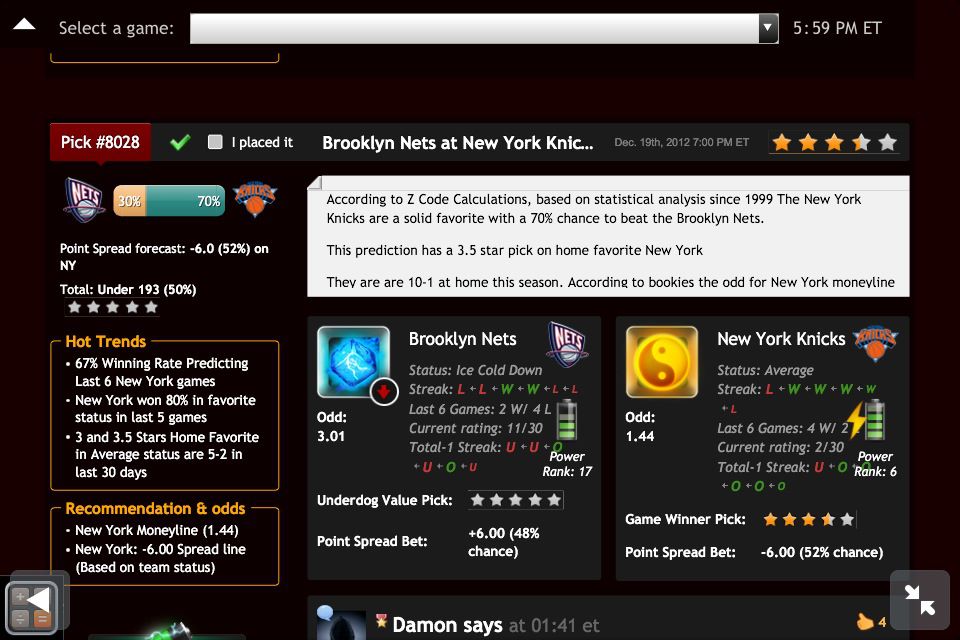
Task: Click 'Current rating: 2/30' text
Action: [x=781, y=447]
